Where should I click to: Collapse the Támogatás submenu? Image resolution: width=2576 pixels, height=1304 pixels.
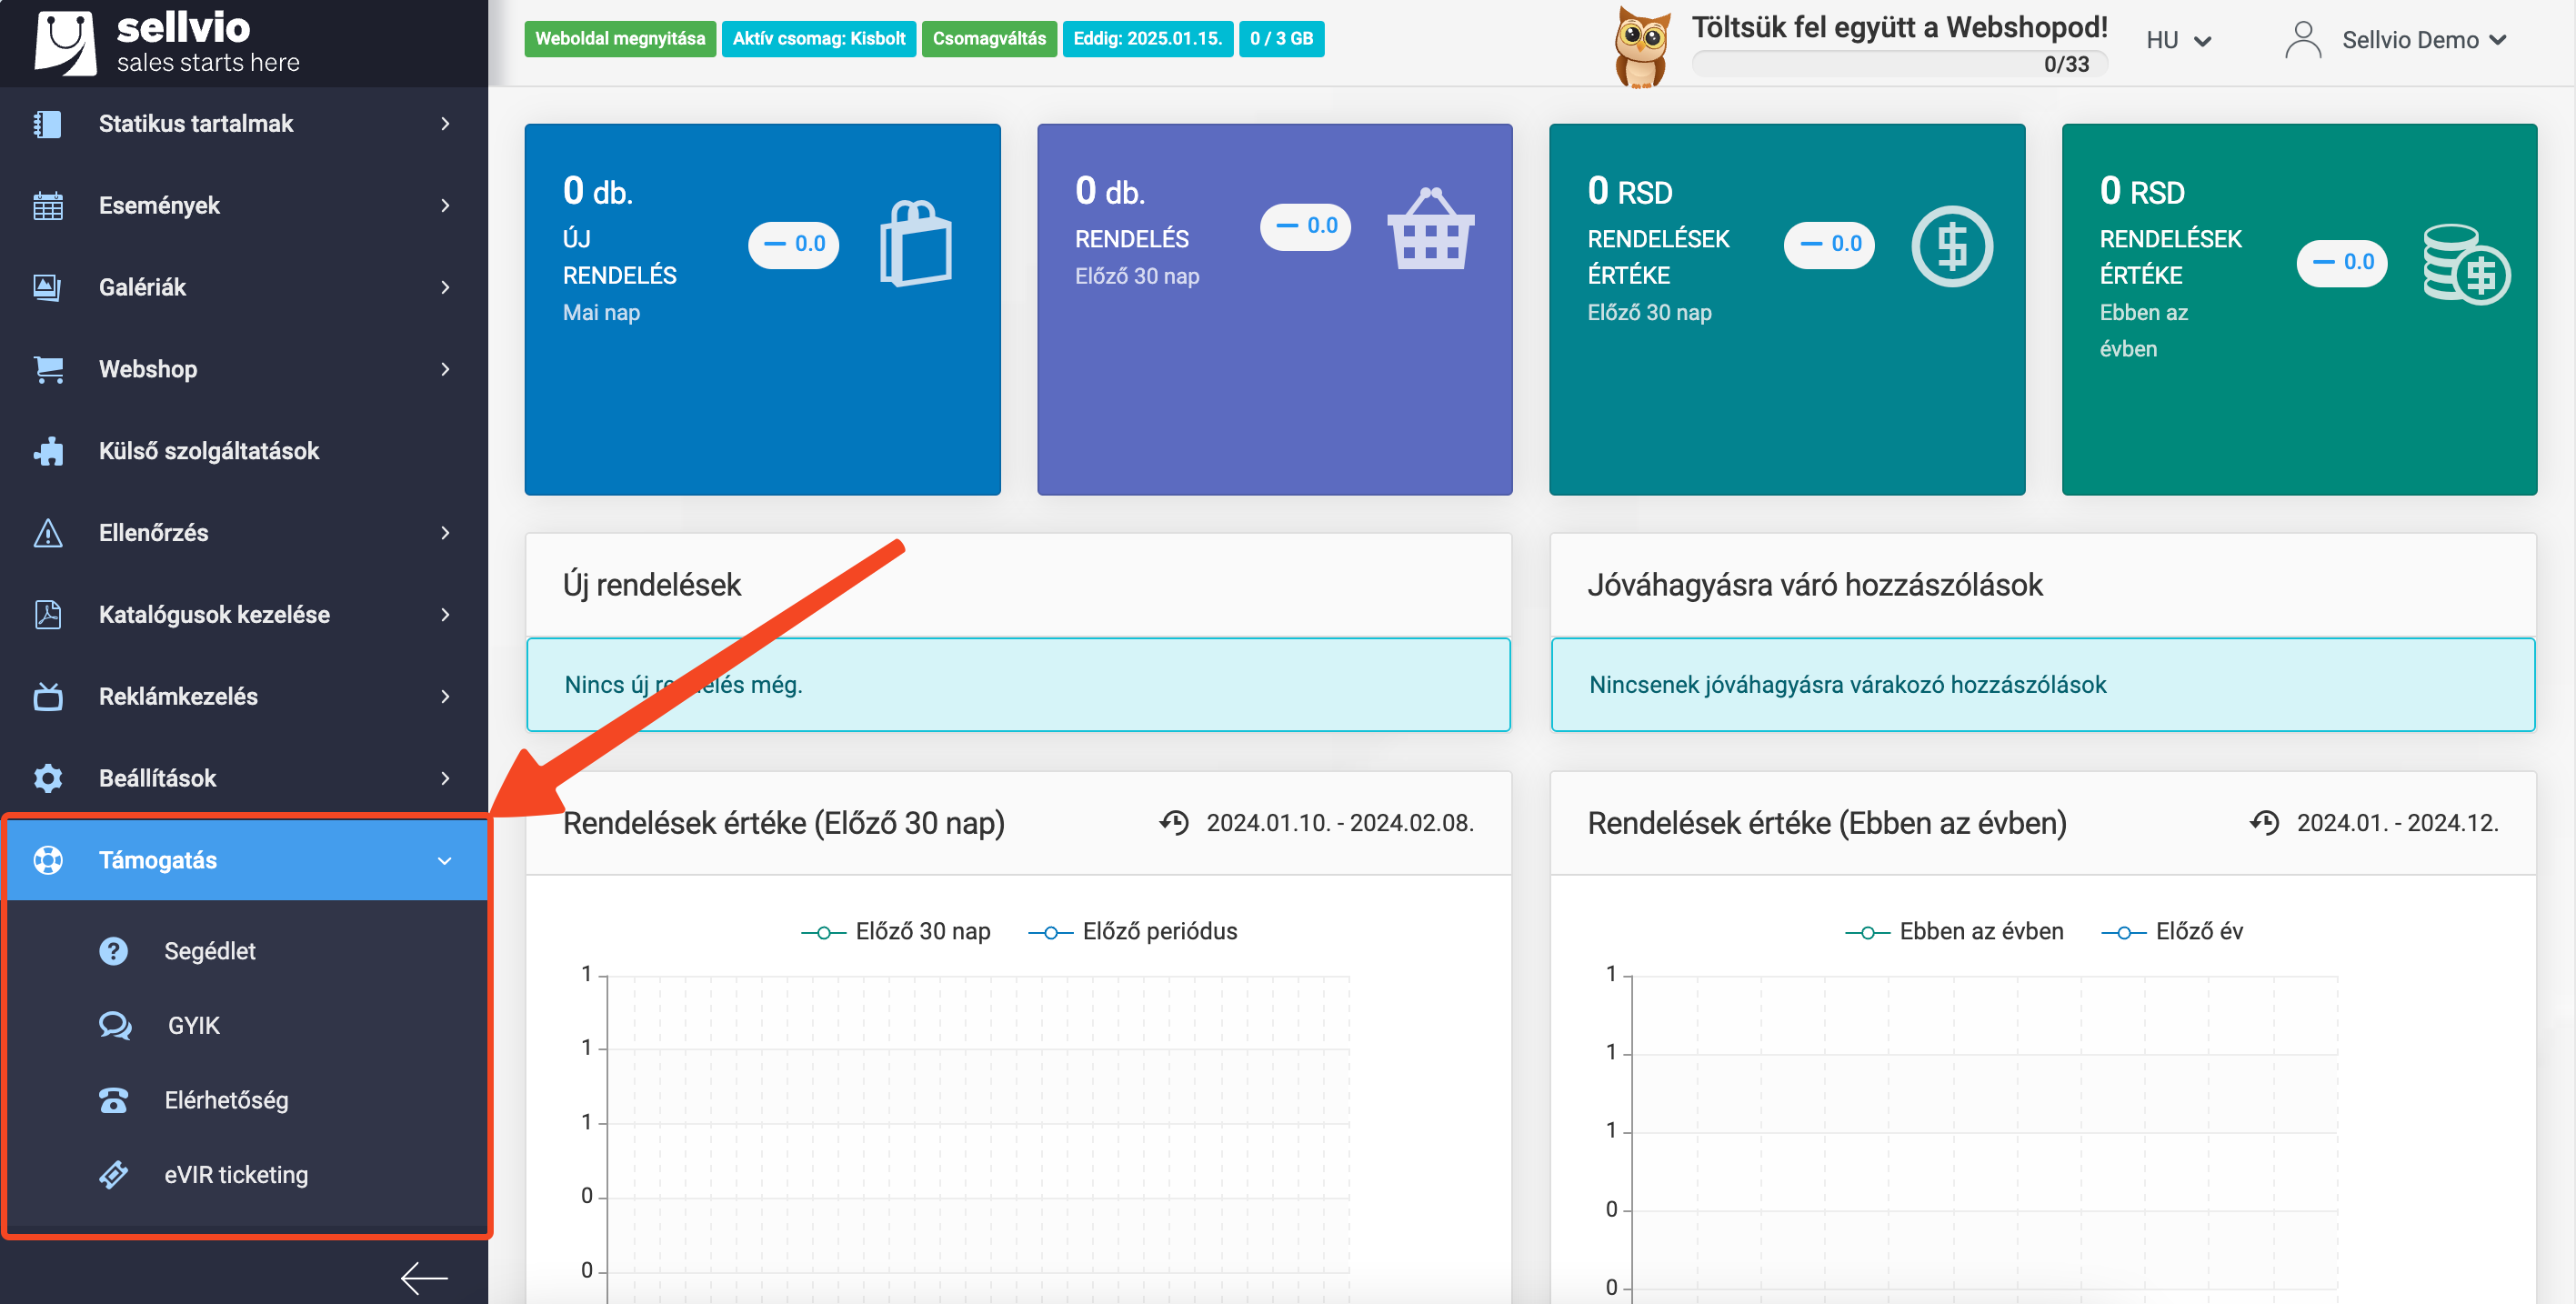coord(446,859)
